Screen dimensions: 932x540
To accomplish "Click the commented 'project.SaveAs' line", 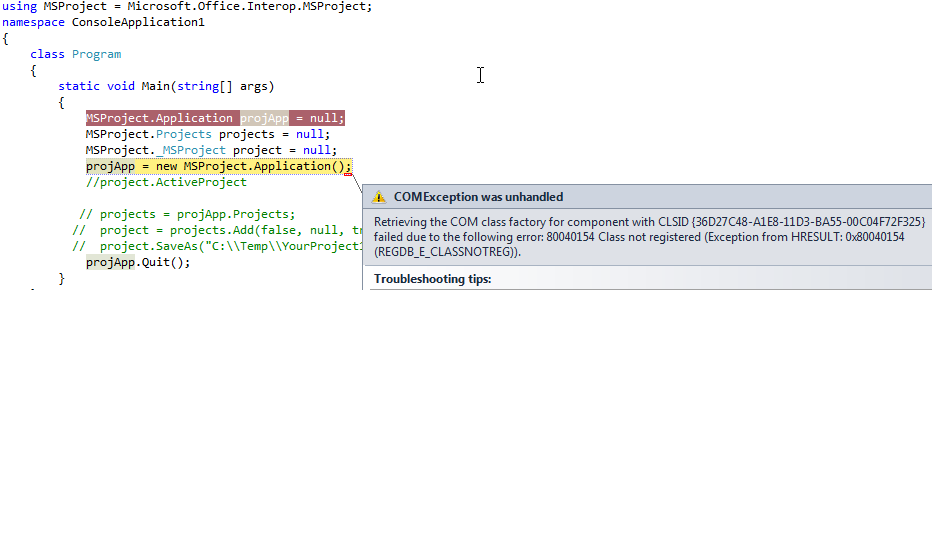I will coord(218,247).
